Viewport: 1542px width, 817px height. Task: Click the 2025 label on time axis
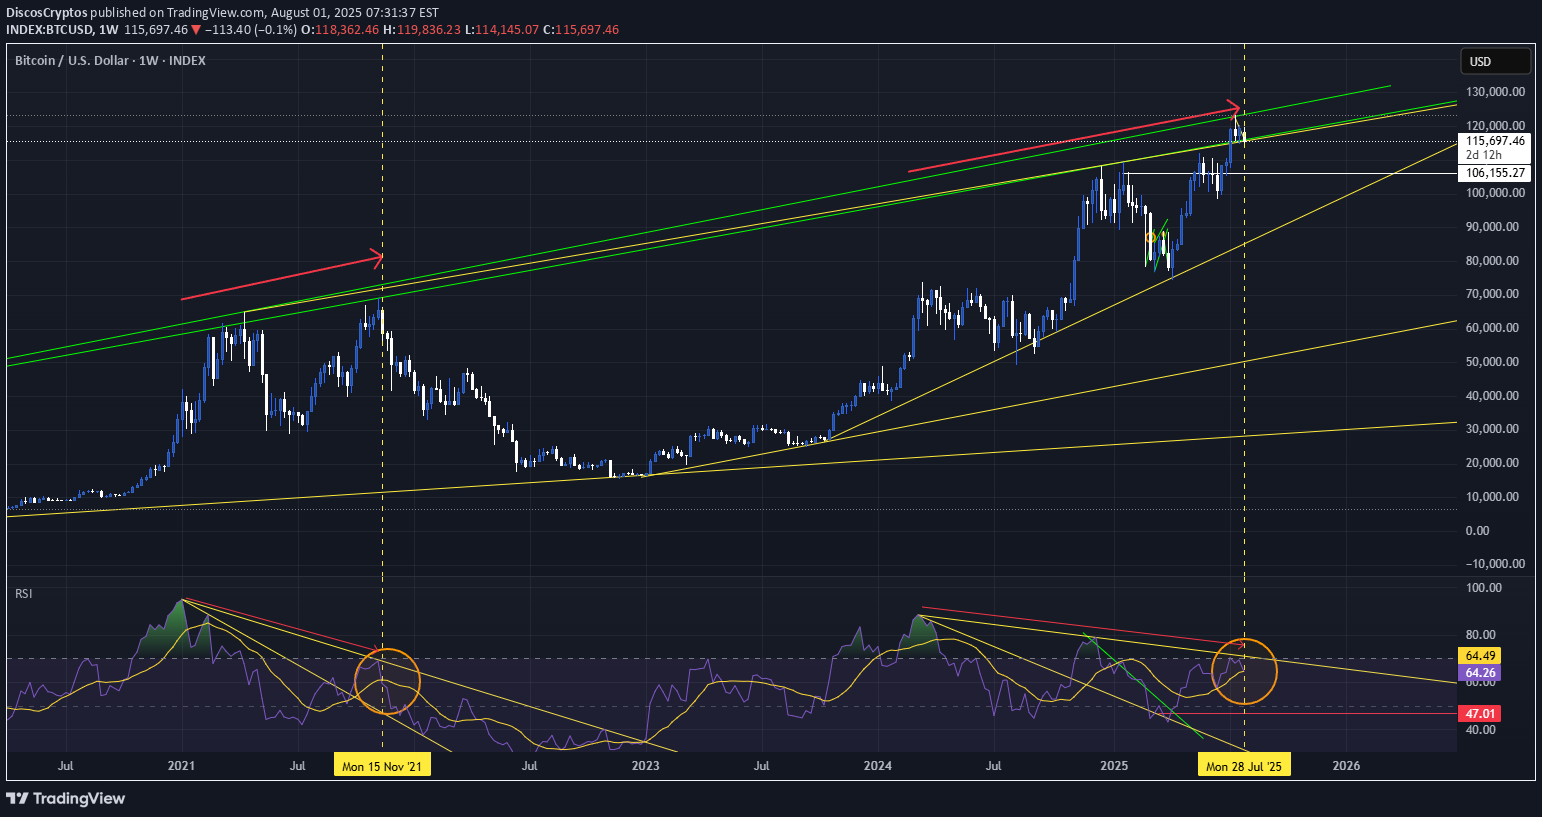point(1113,766)
